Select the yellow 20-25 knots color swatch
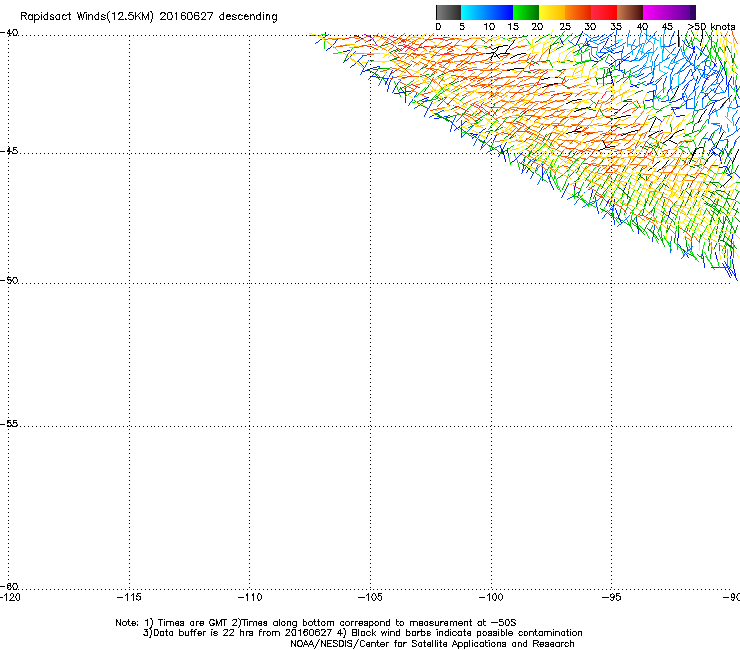 pyautogui.click(x=552, y=12)
